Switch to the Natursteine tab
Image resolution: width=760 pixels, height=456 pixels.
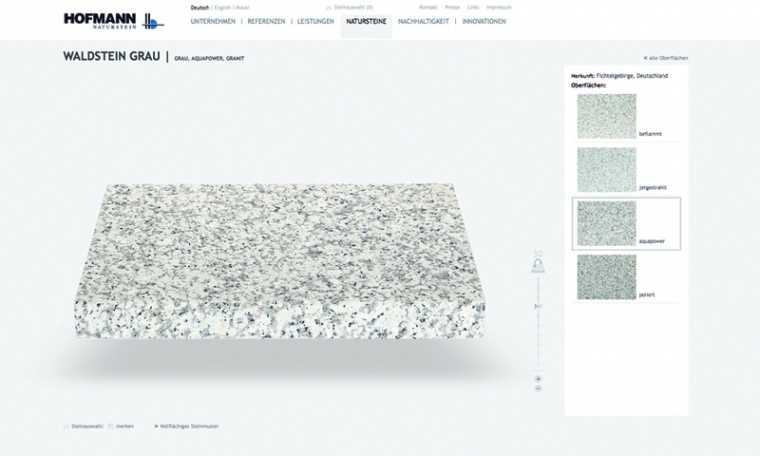[366, 21]
